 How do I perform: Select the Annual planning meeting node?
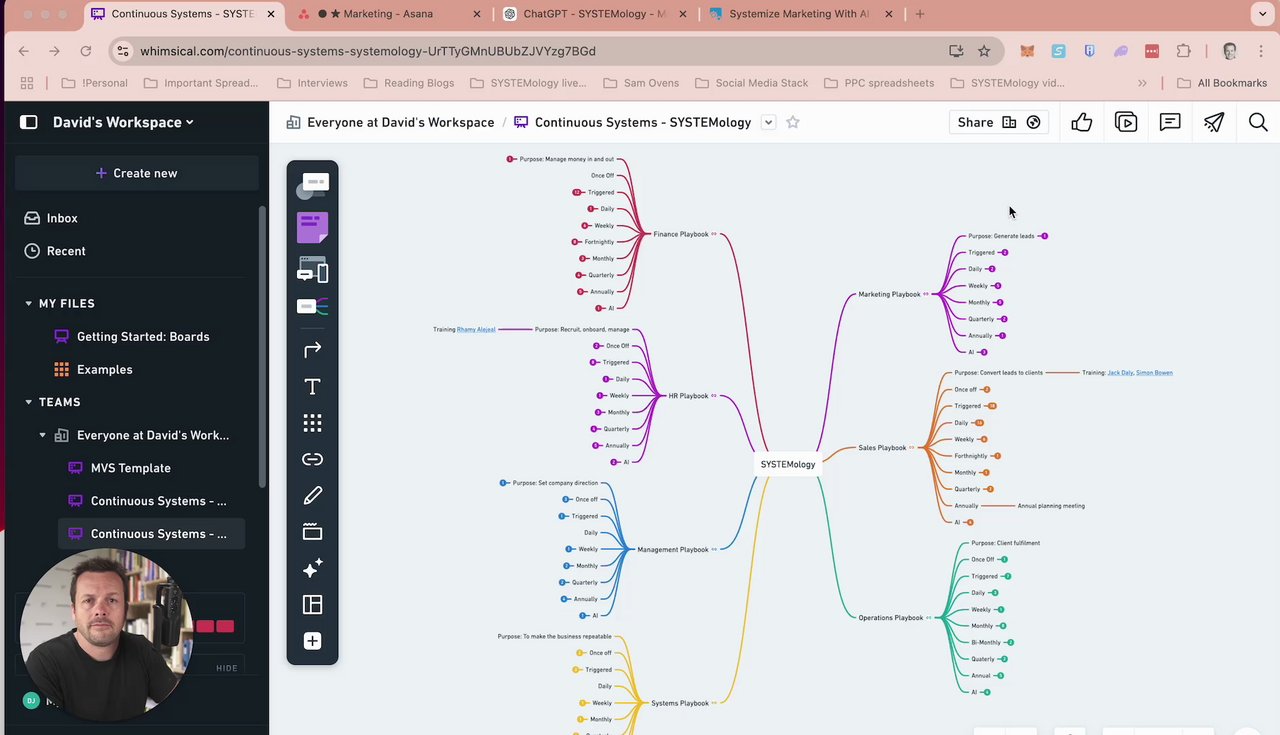click(1051, 506)
